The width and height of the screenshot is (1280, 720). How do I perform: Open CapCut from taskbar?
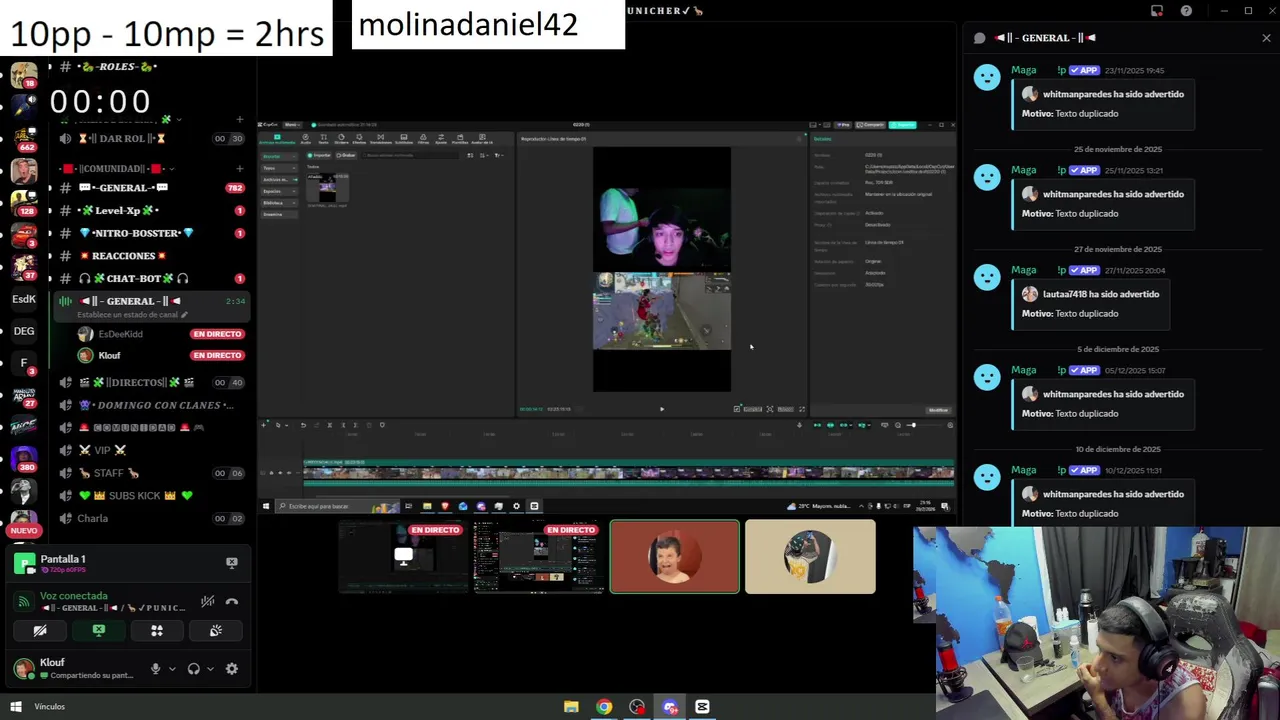pos(702,707)
